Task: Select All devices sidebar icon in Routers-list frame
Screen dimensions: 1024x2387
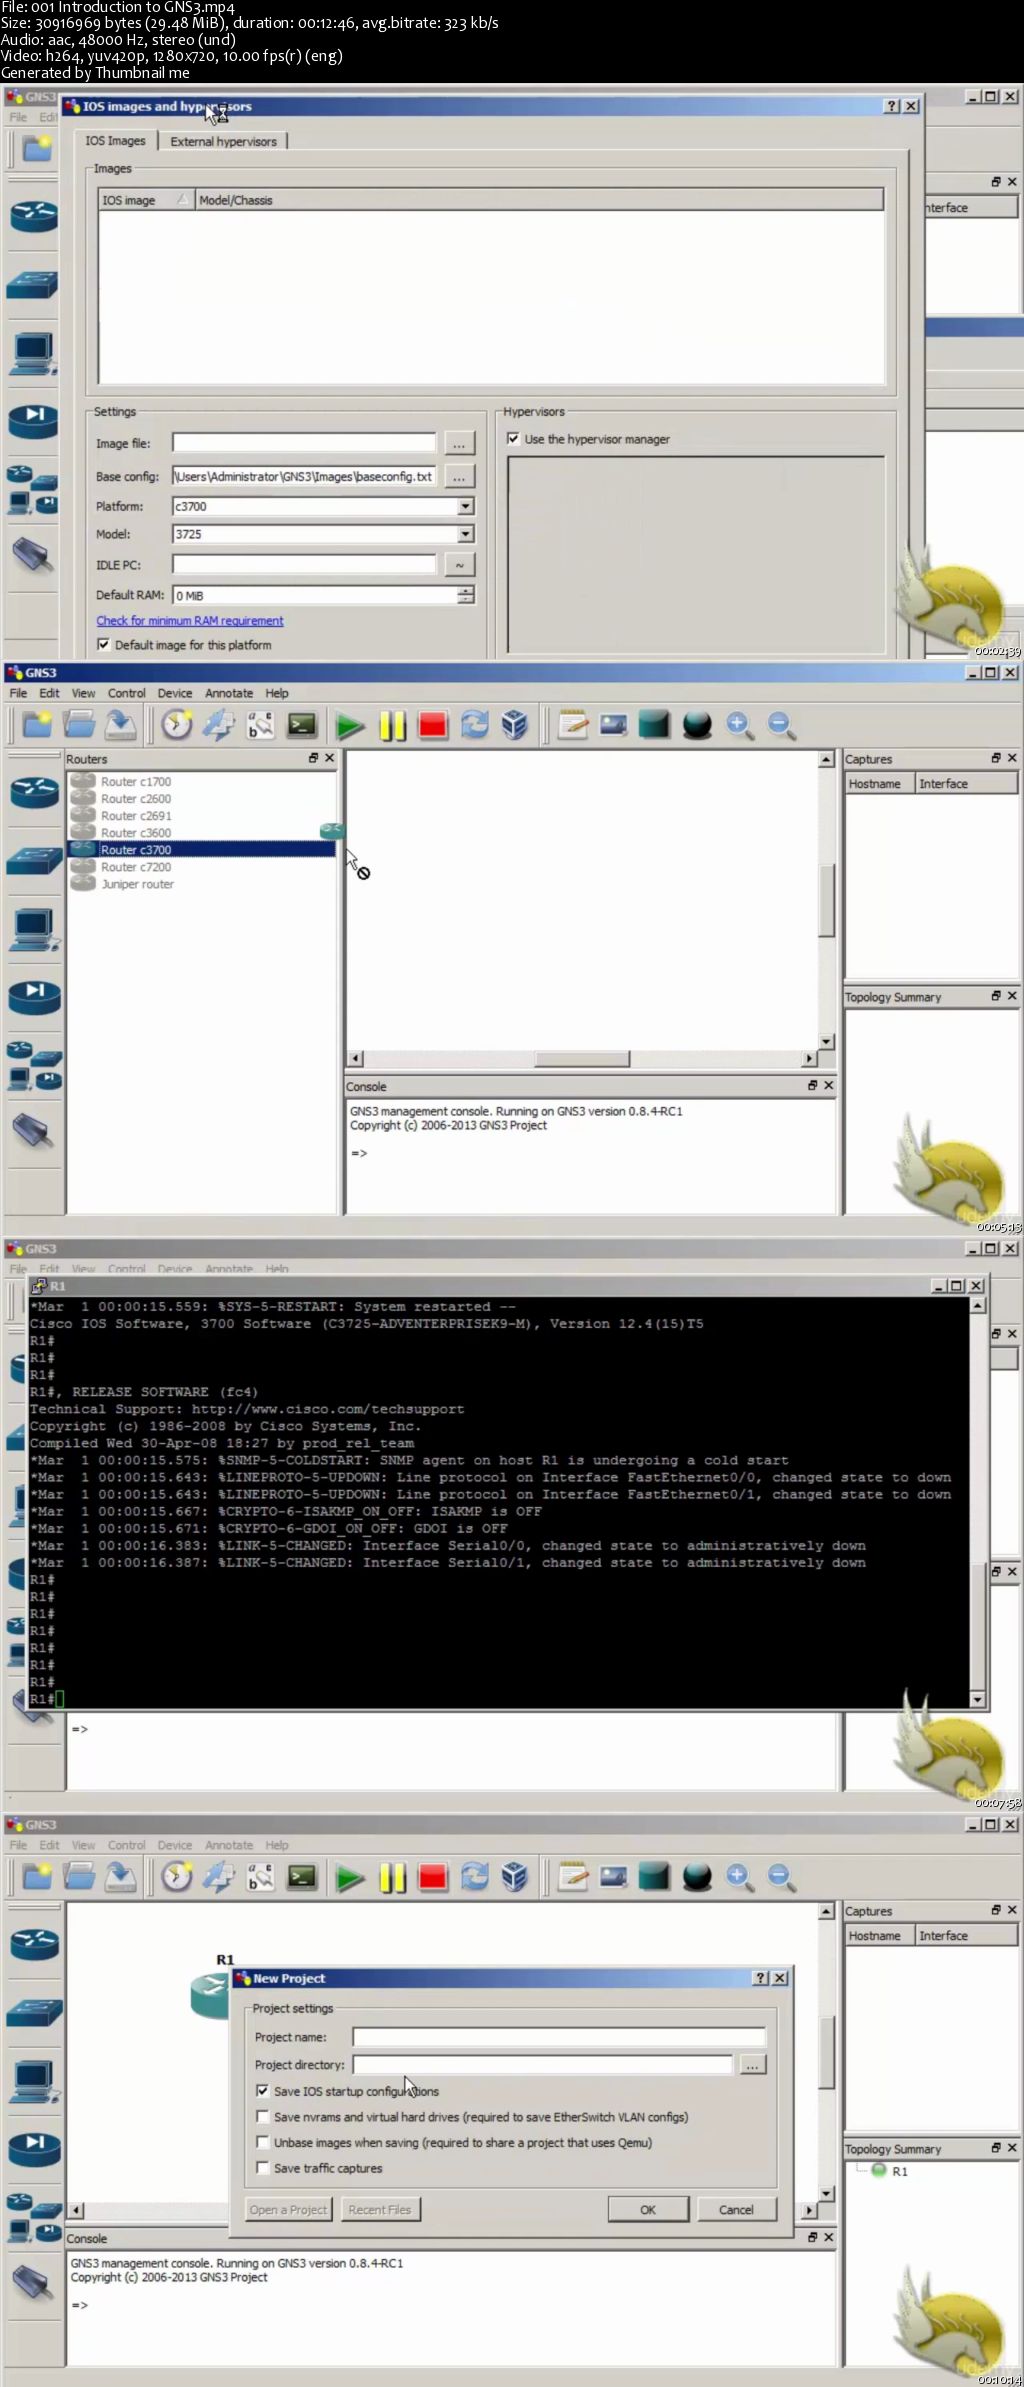Action: coord(34,1065)
